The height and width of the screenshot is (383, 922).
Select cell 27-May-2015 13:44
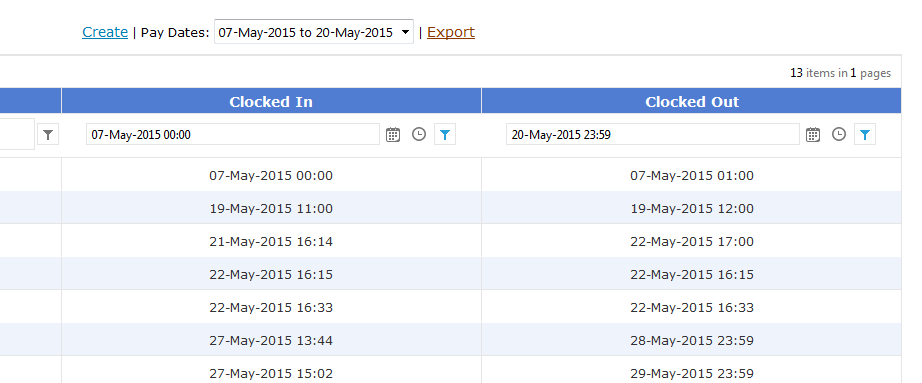click(x=271, y=340)
